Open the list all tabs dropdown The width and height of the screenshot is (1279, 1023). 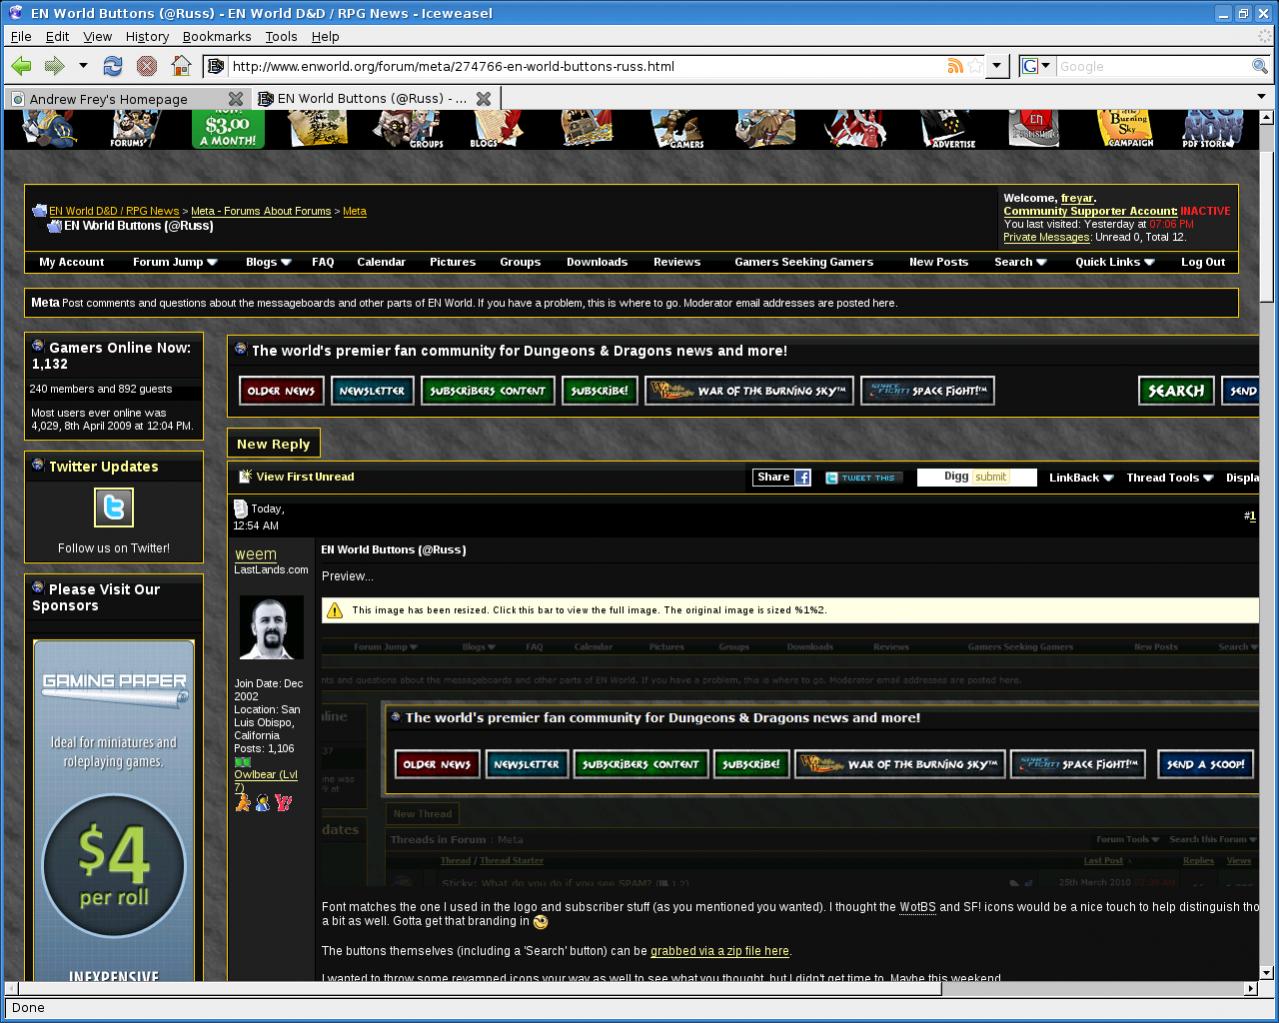pos(1261,97)
